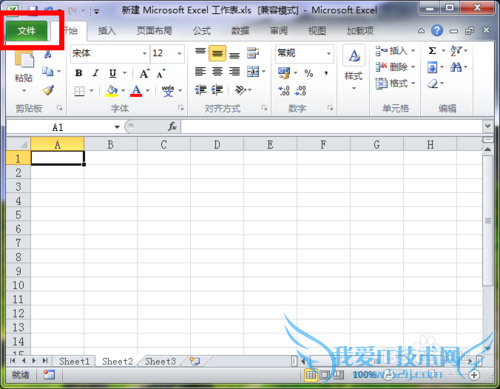Click into the formula bar
Image resolution: width=500 pixels, height=389 pixels.
coord(332,127)
